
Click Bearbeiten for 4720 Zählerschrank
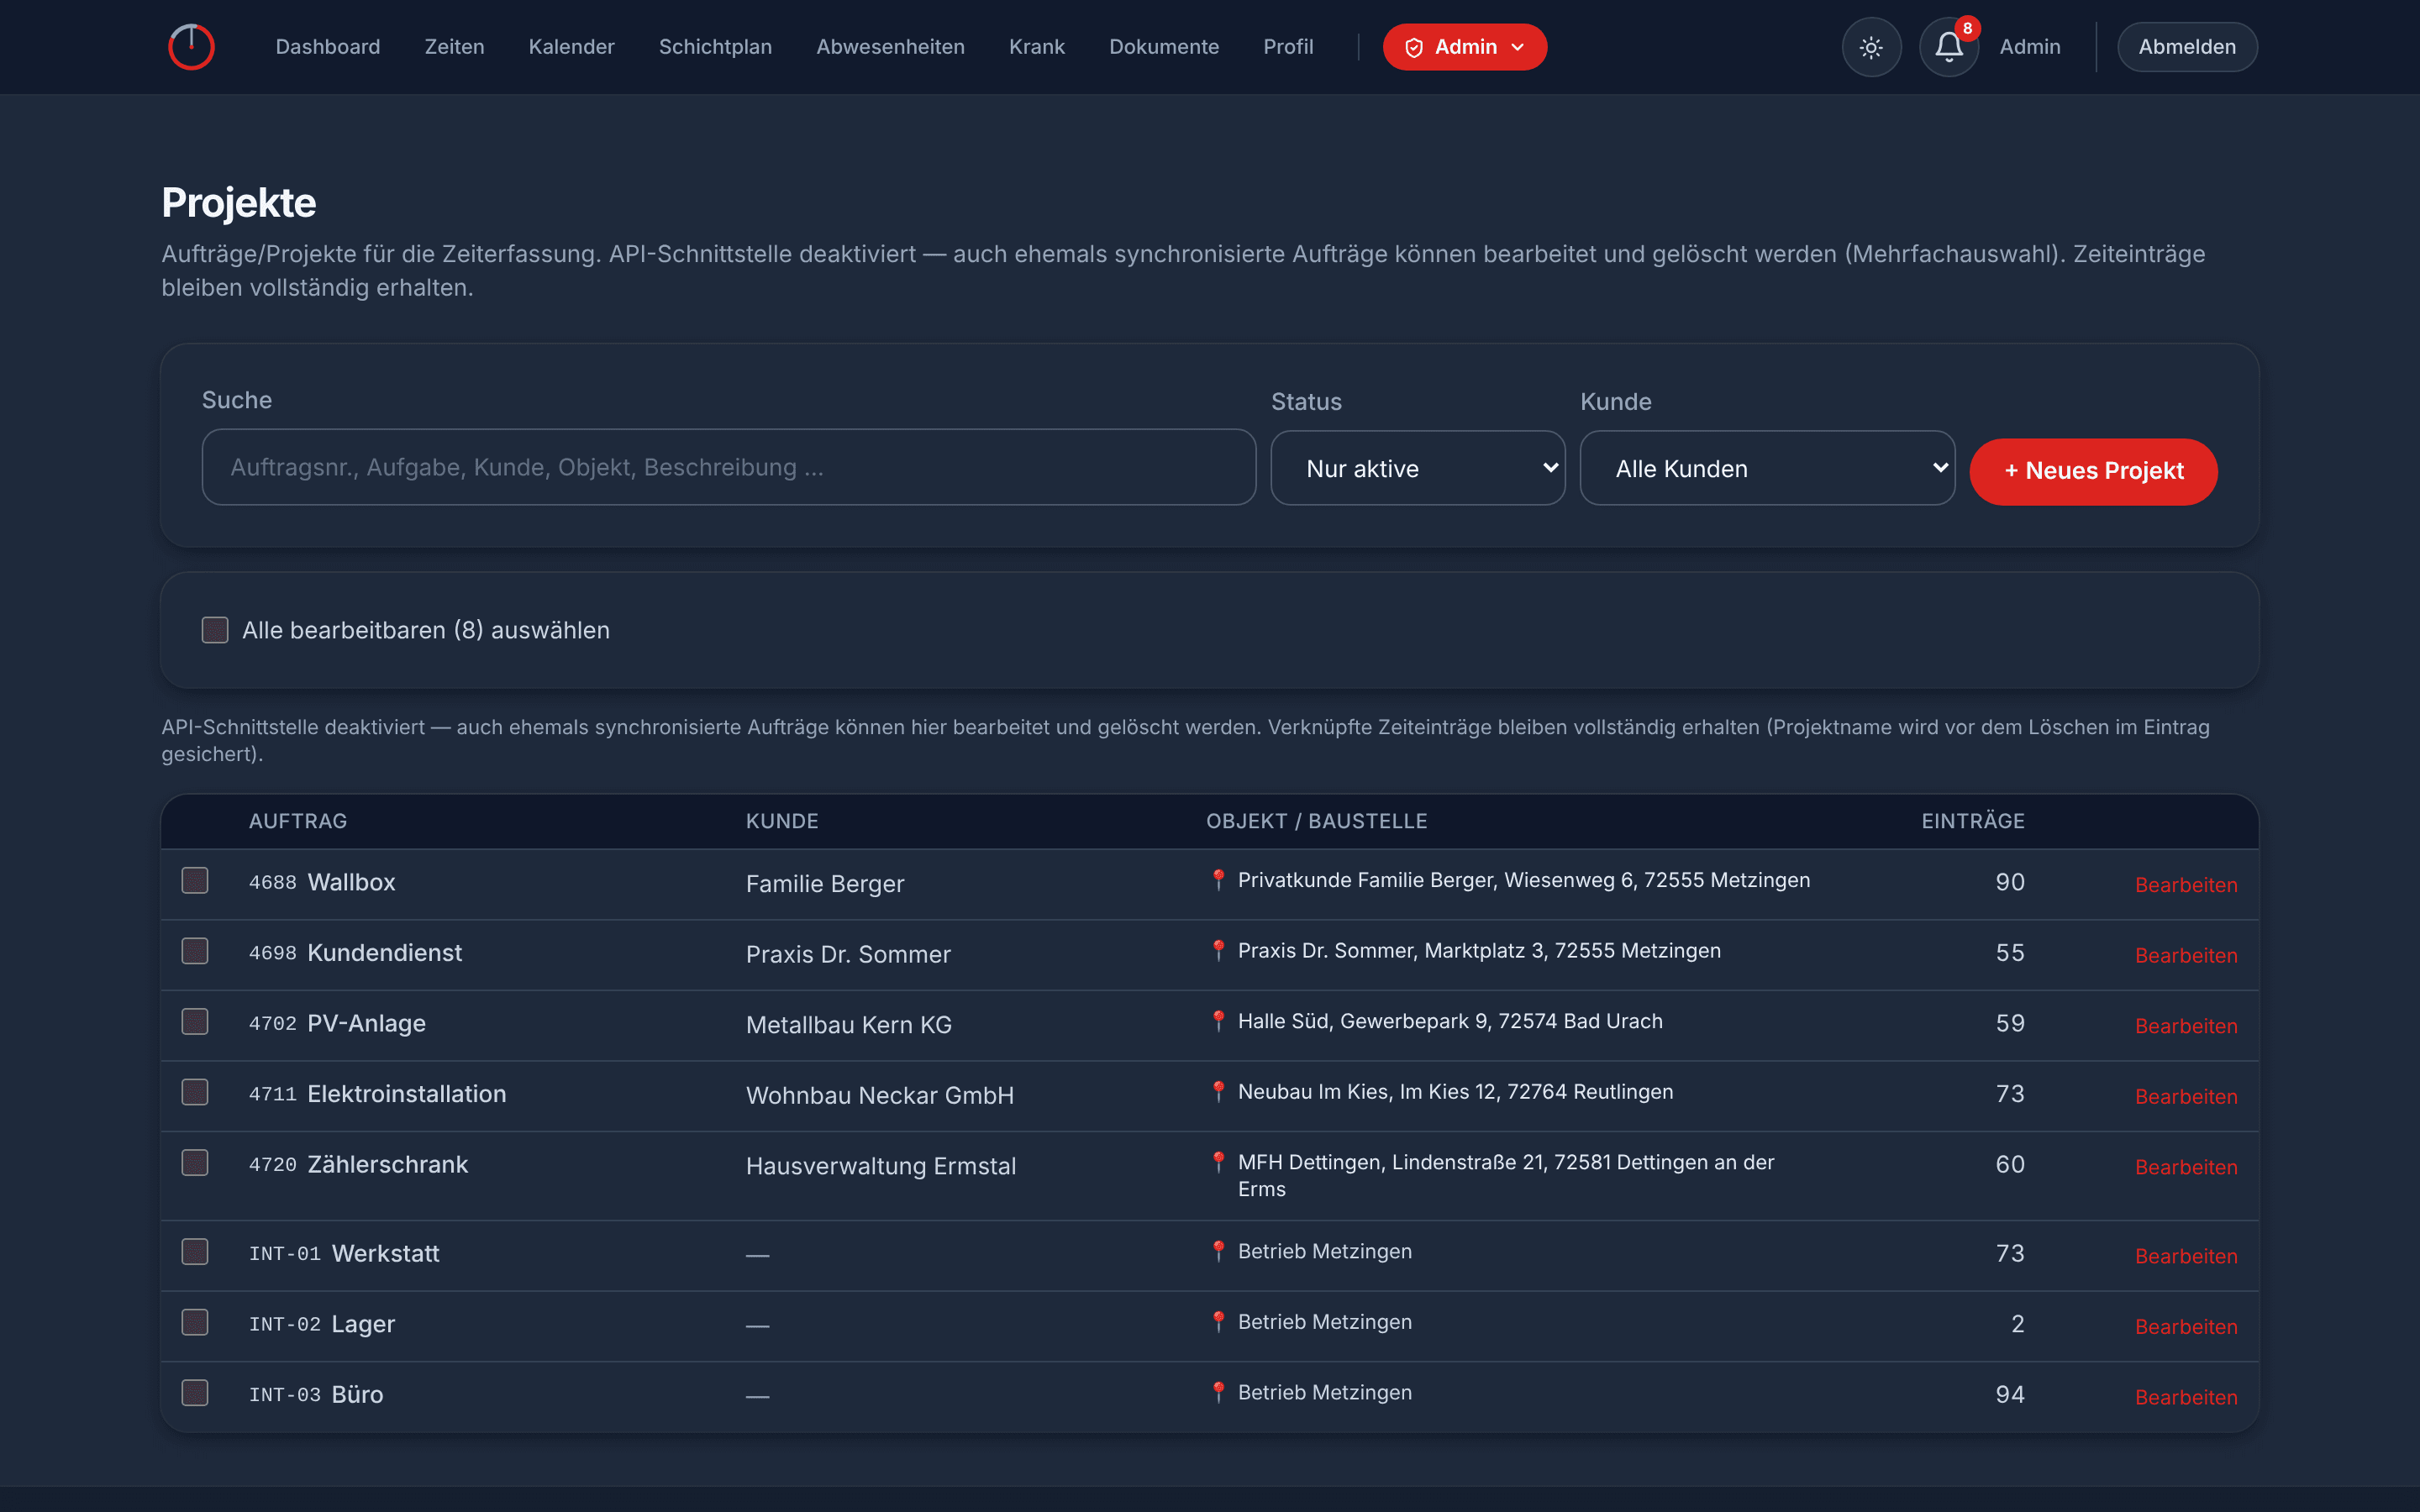2186,1167
